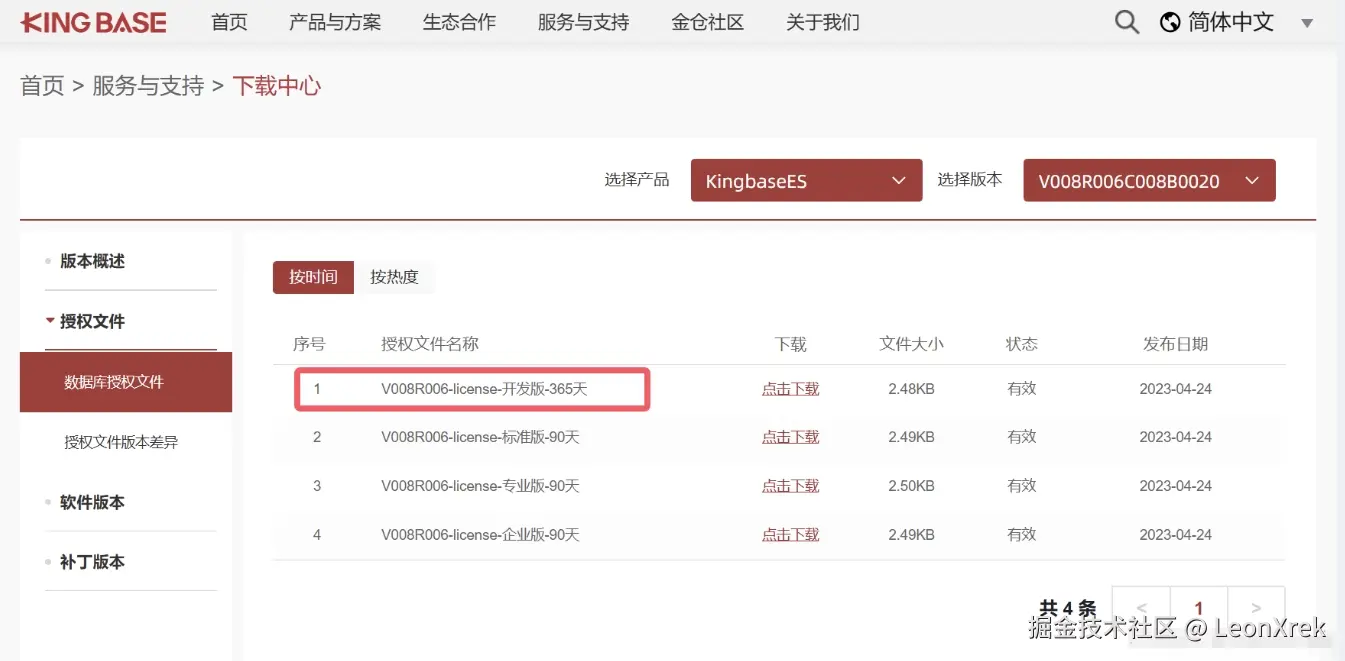This screenshot has height=661, width=1345.
Task: Click the previous page arrow
Action: (1140, 607)
